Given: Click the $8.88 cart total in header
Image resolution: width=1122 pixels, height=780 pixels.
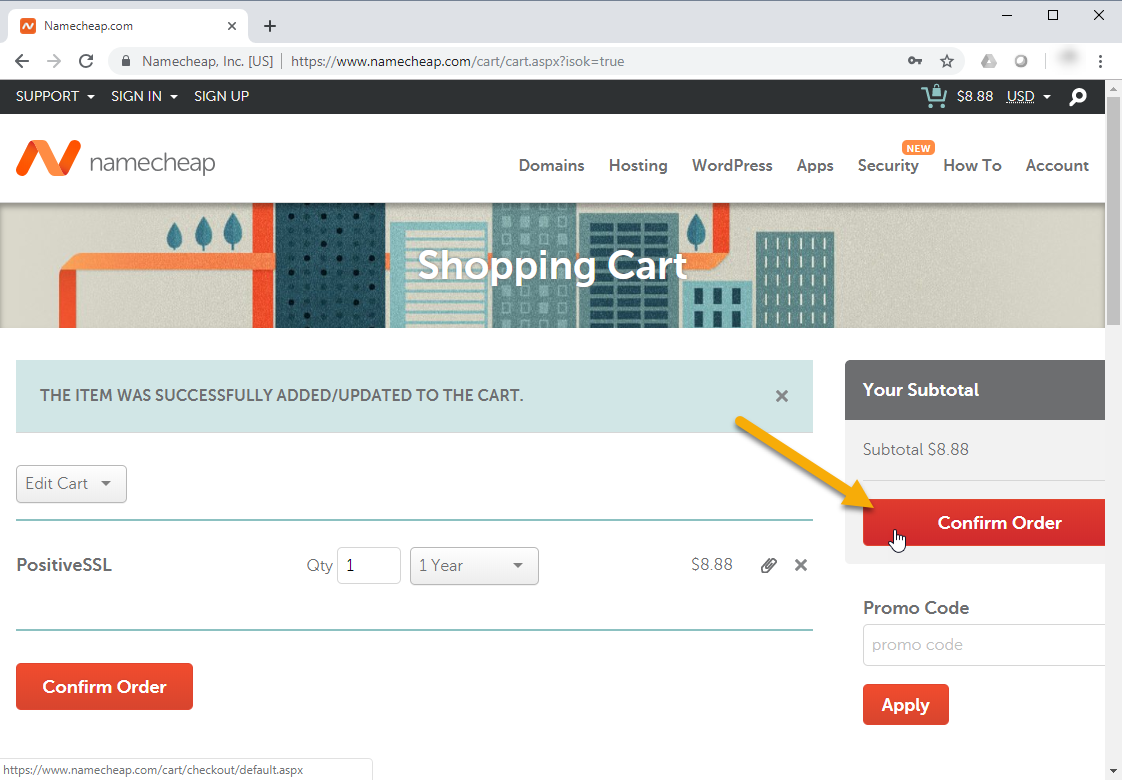Looking at the screenshot, I should click(975, 97).
